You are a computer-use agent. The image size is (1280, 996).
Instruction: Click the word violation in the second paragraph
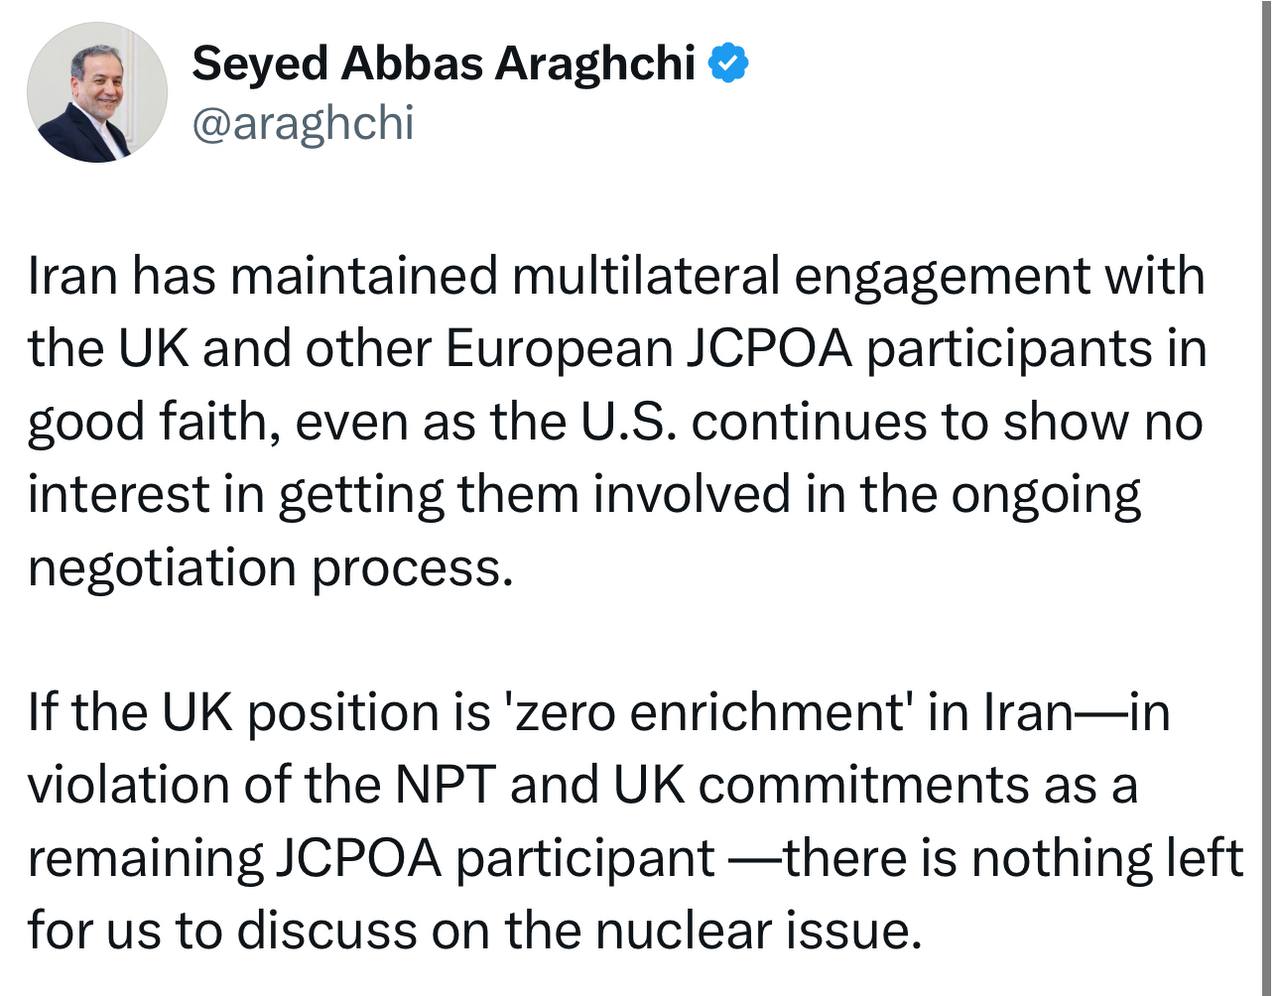coord(128,785)
